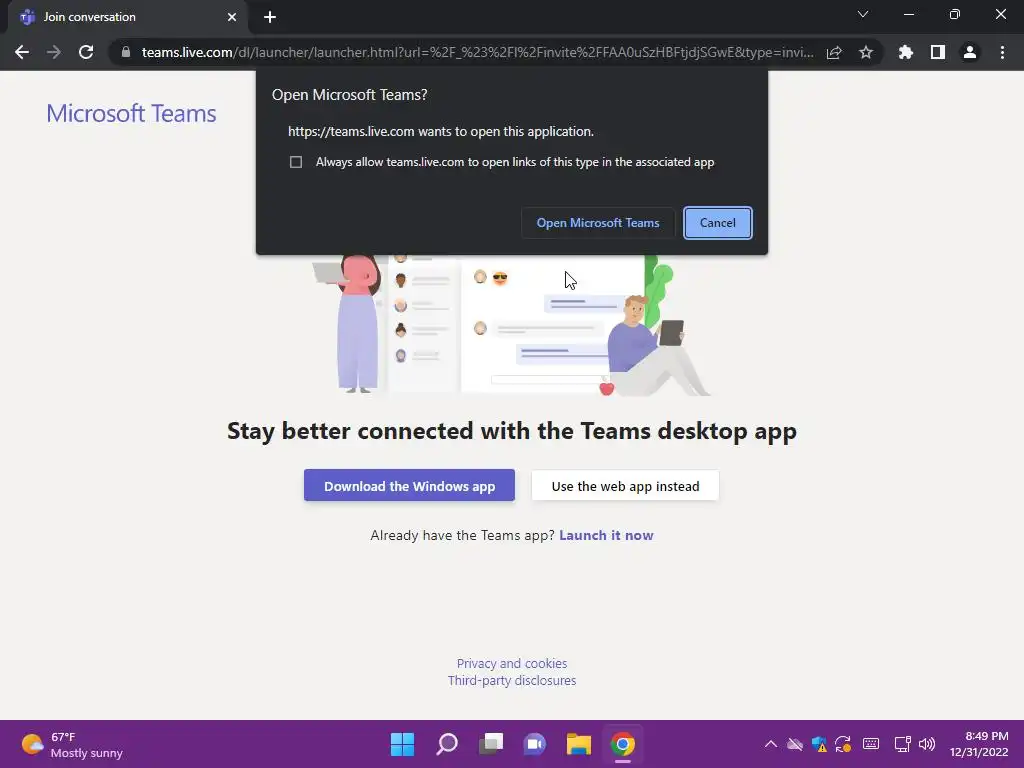Screen dimensions: 1024x768
Task: Click the Microsoft Teams logo text
Action: 131,114
